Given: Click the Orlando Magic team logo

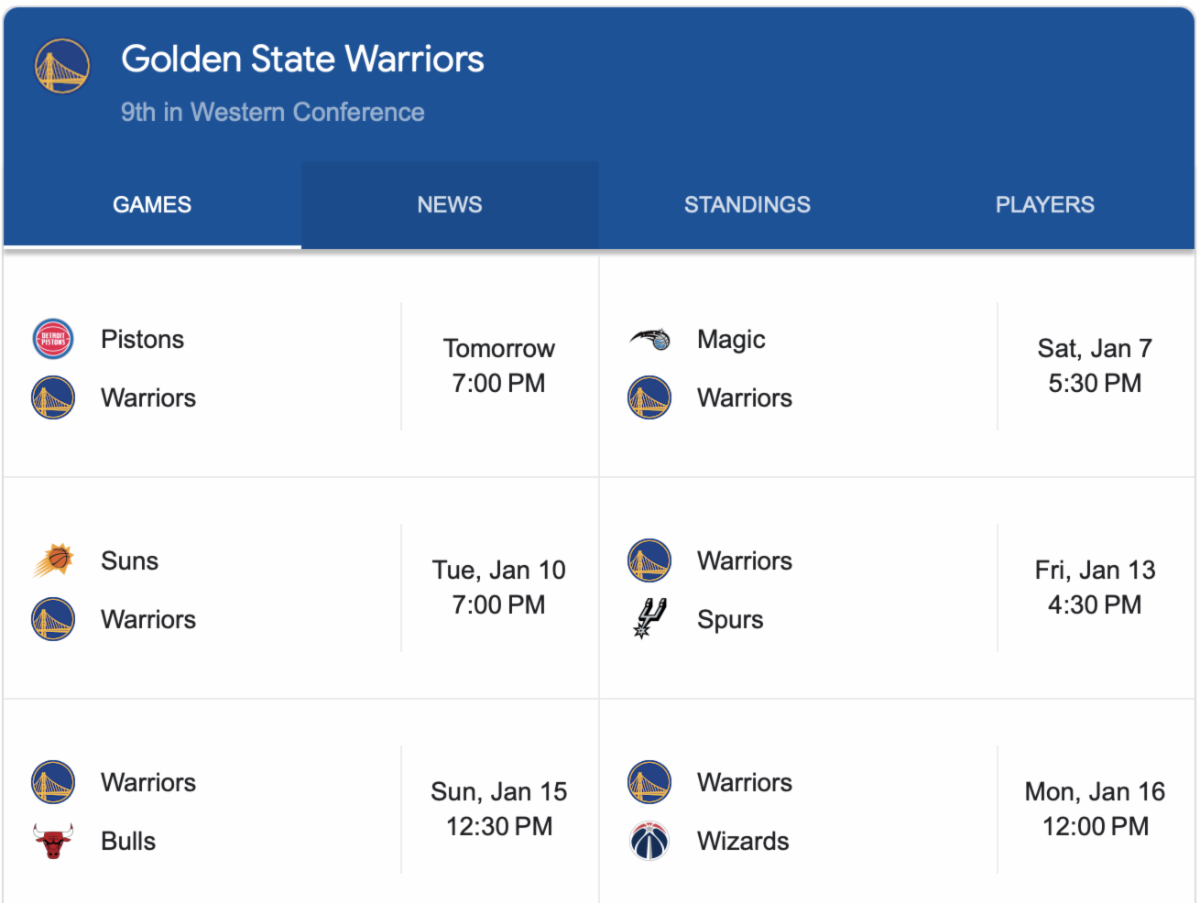Looking at the screenshot, I should click(649, 339).
